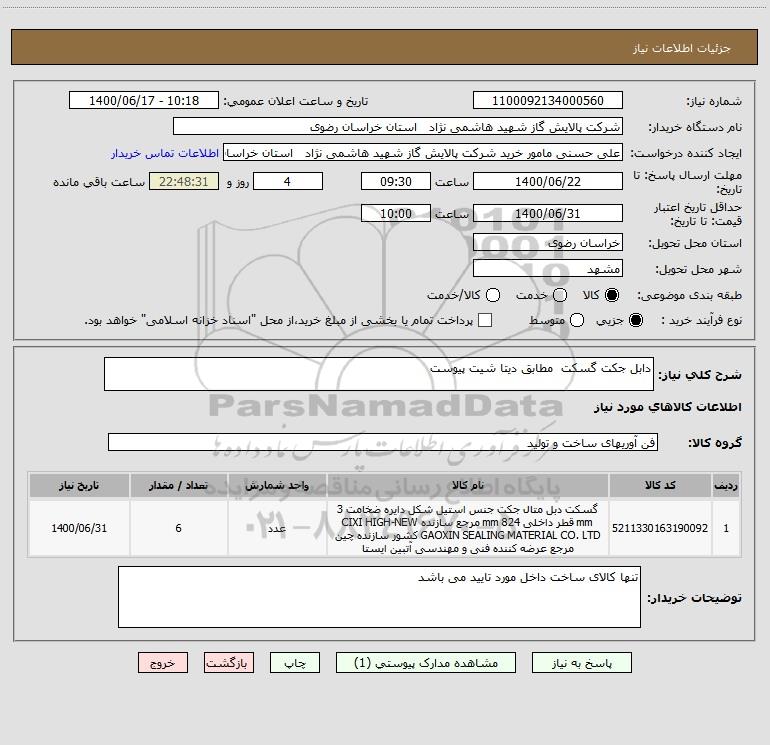Click response deadline date 1400/06/22 field

click(x=548, y=181)
